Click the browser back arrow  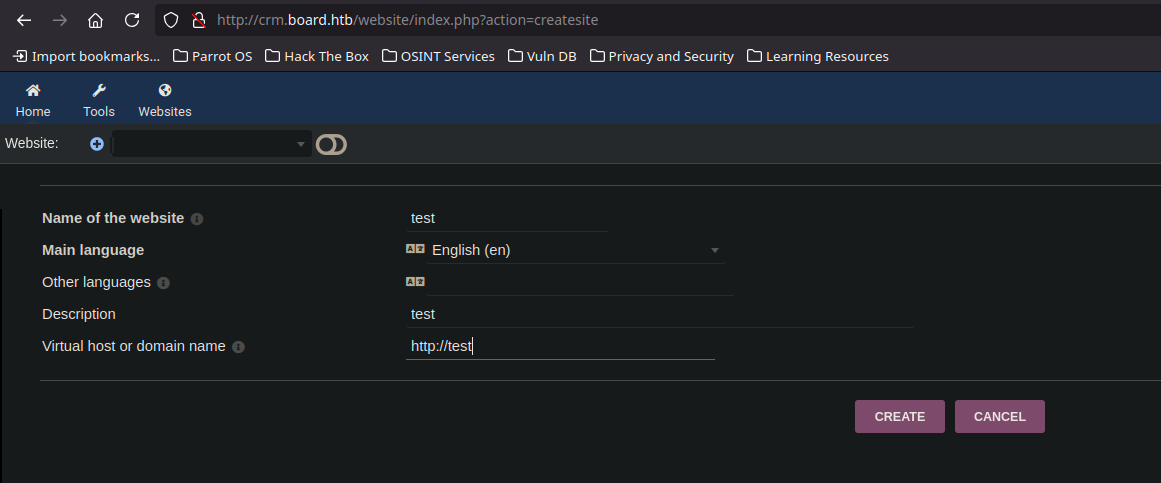tap(24, 20)
